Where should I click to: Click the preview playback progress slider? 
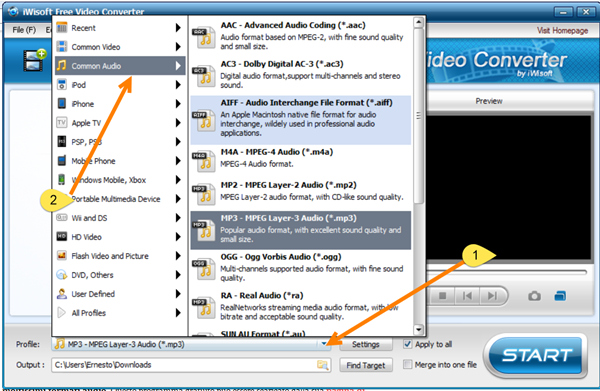pos(507,272)
